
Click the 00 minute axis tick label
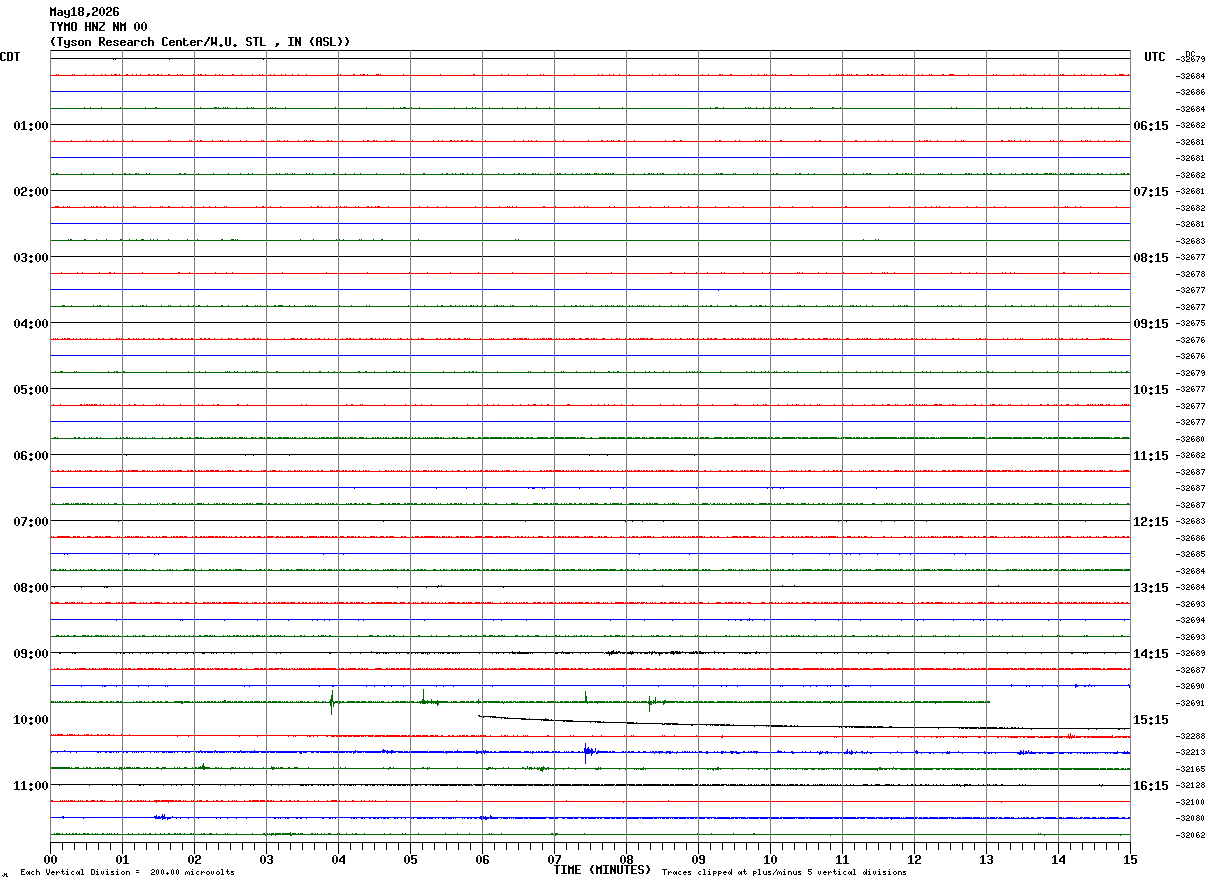51,859
